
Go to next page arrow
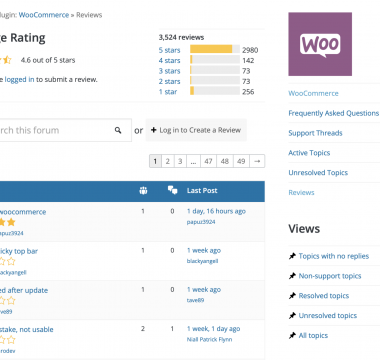click(257, 161)
